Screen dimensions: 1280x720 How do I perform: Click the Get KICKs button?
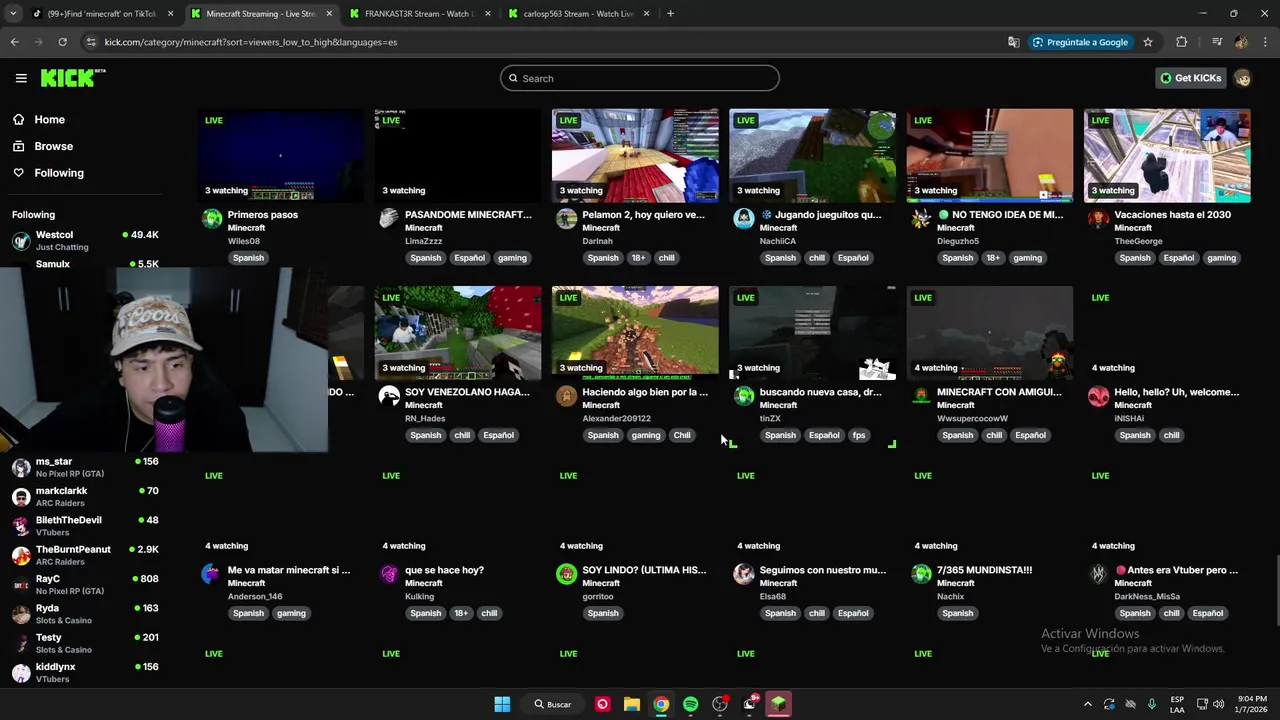1190,78
